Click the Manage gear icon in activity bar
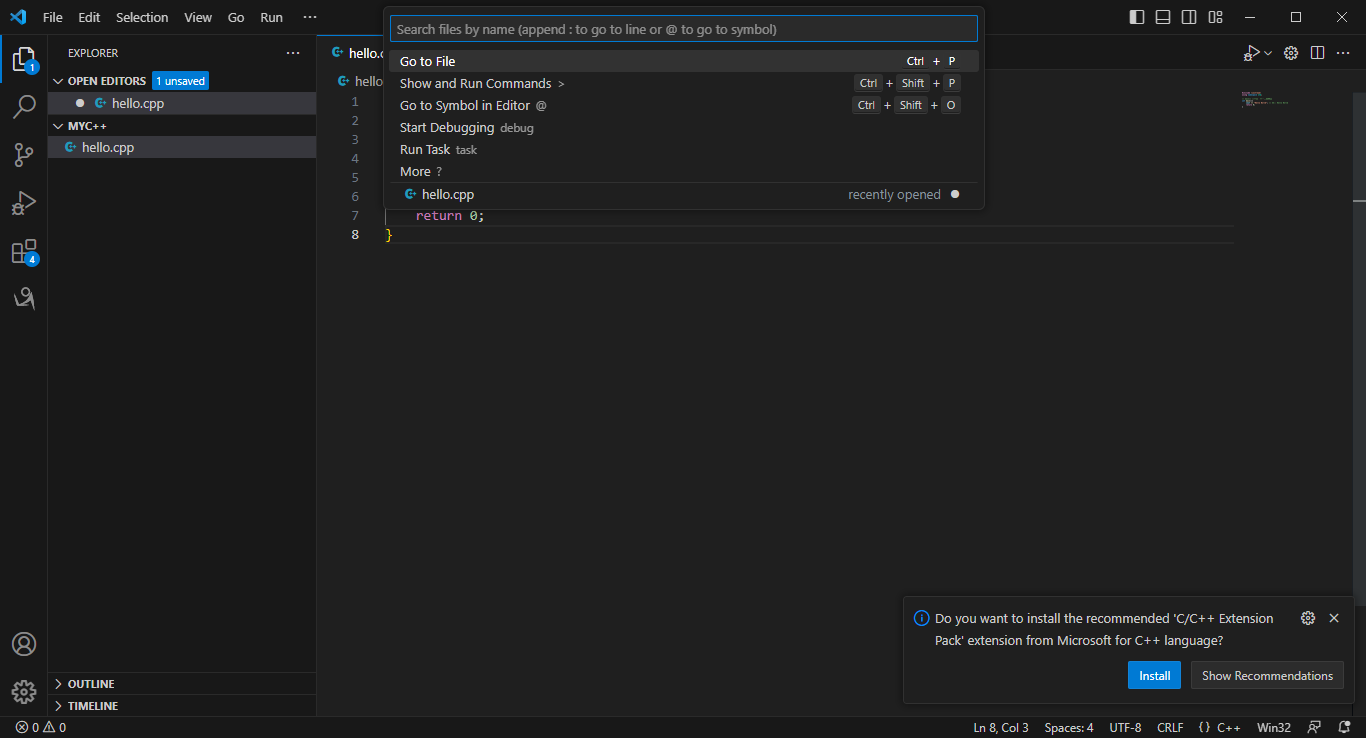 tap(24, 691)
